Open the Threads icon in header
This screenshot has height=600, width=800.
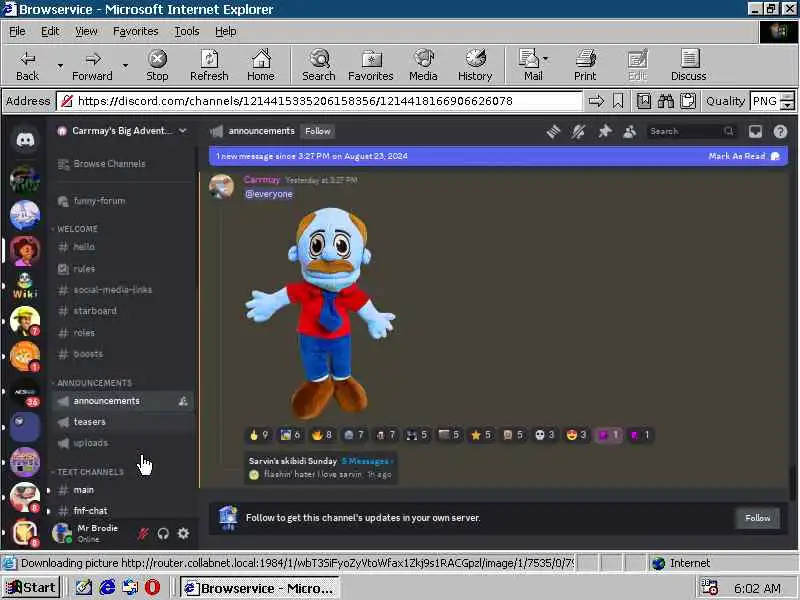(x=553, y=131)
